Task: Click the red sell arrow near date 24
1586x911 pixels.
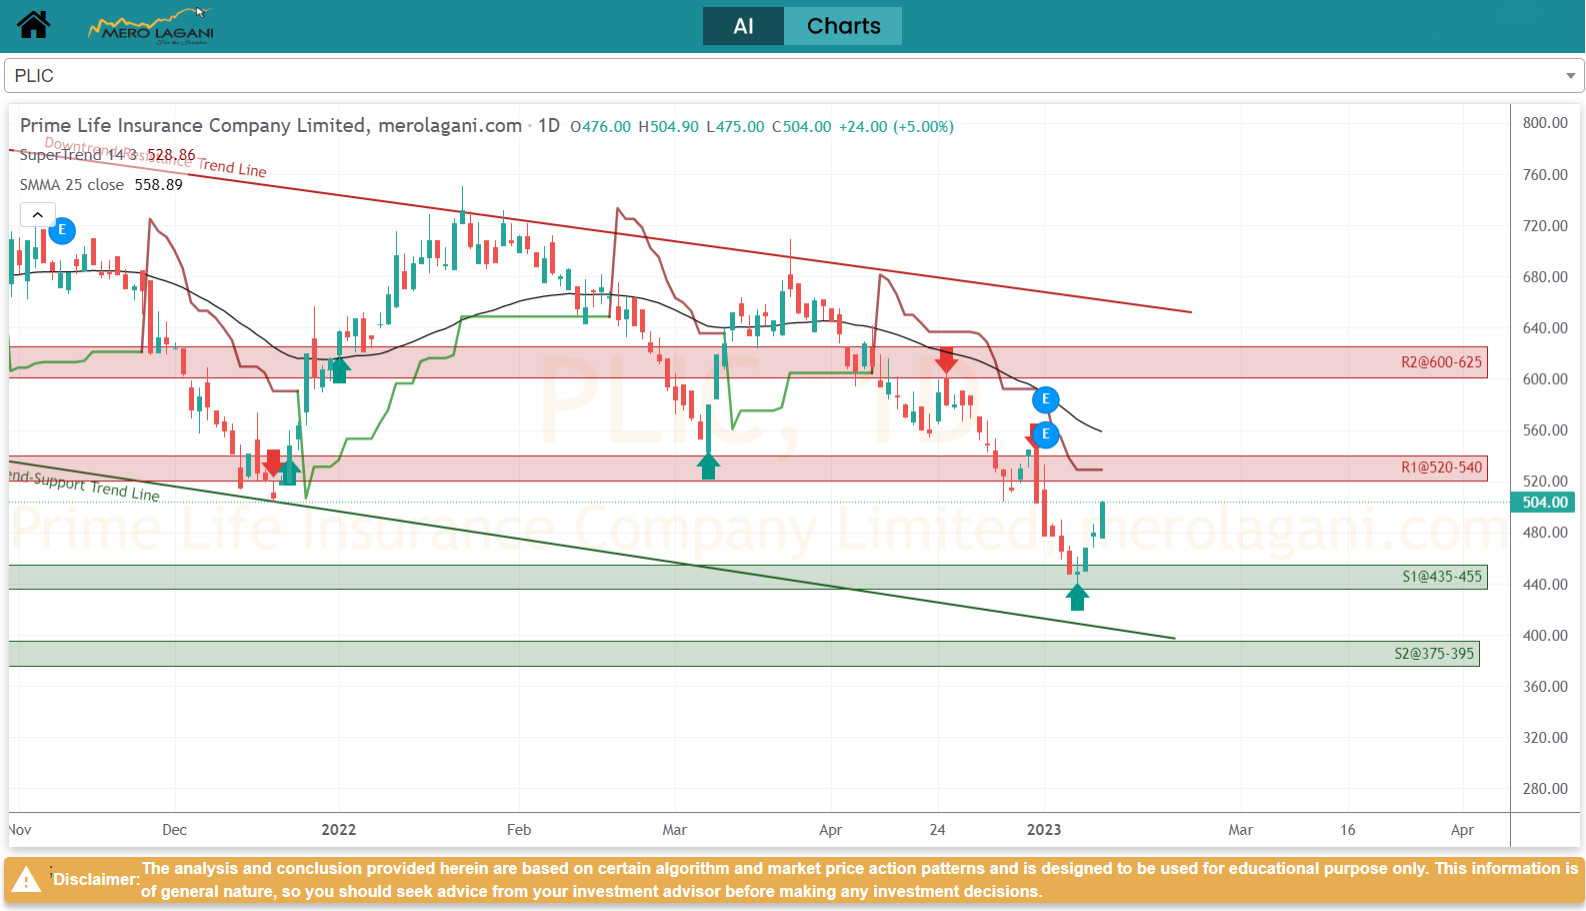Action: click(946, 360)
